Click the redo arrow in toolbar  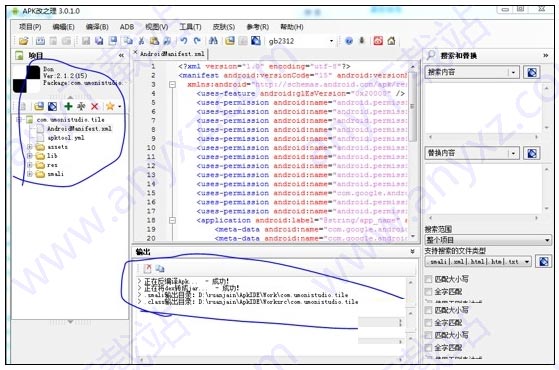(197, 41)
